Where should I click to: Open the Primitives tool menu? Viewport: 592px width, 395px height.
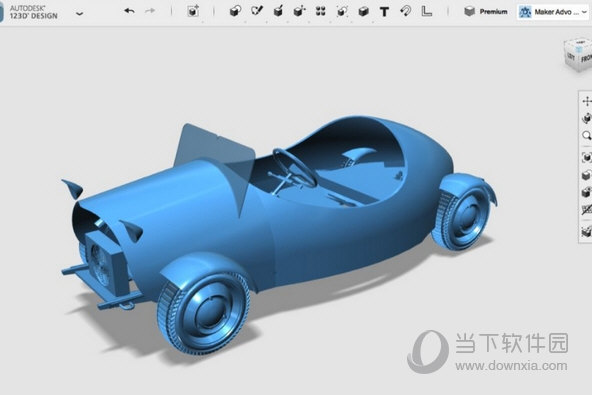(x=235, y=11)
